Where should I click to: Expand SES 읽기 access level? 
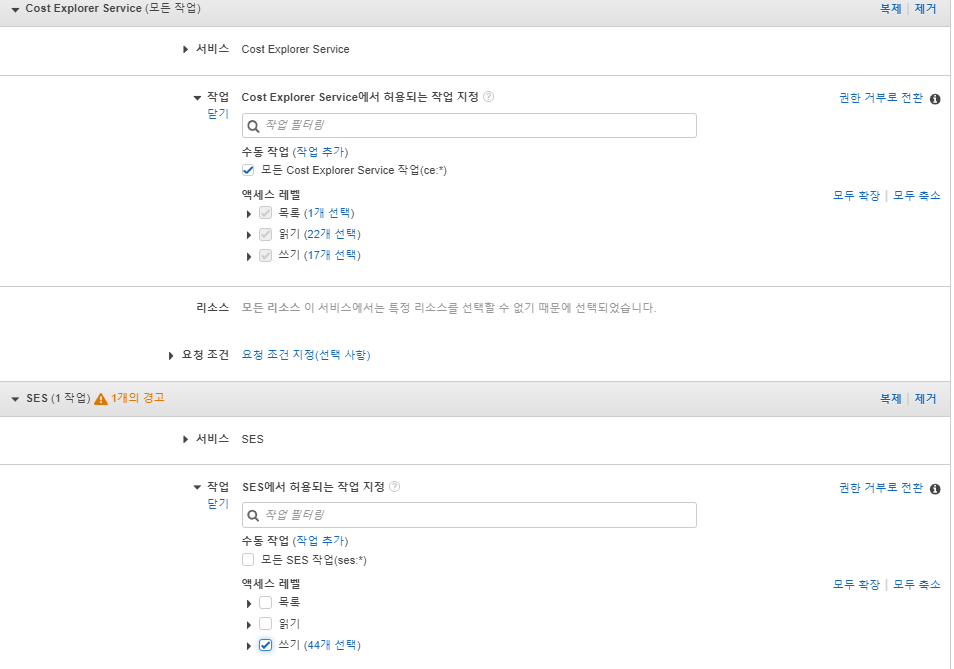click(249, 625)
